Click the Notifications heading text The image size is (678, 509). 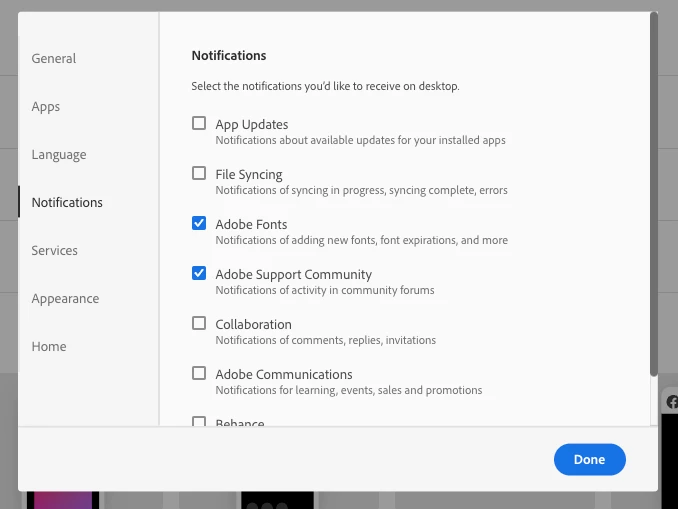pos(229,55)
